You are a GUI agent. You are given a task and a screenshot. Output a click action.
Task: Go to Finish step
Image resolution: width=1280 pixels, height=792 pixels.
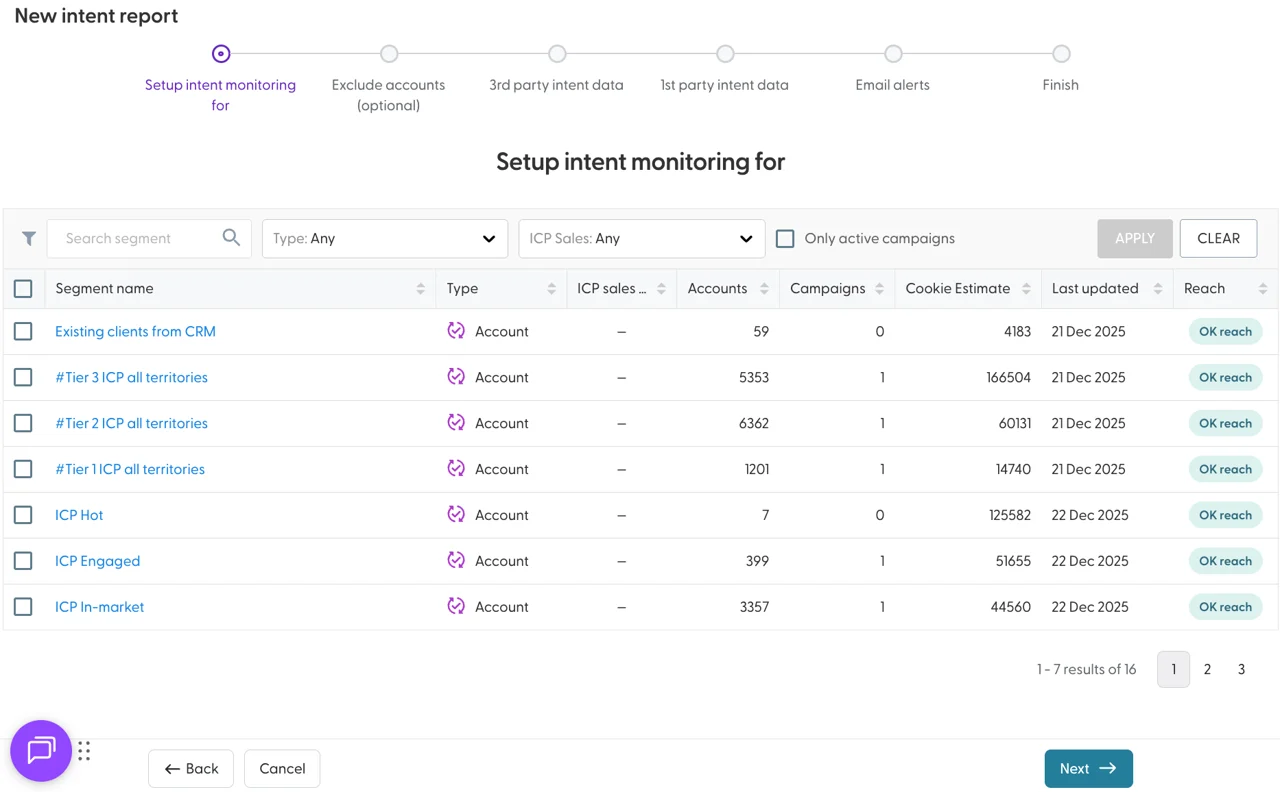coord(1061,54)
